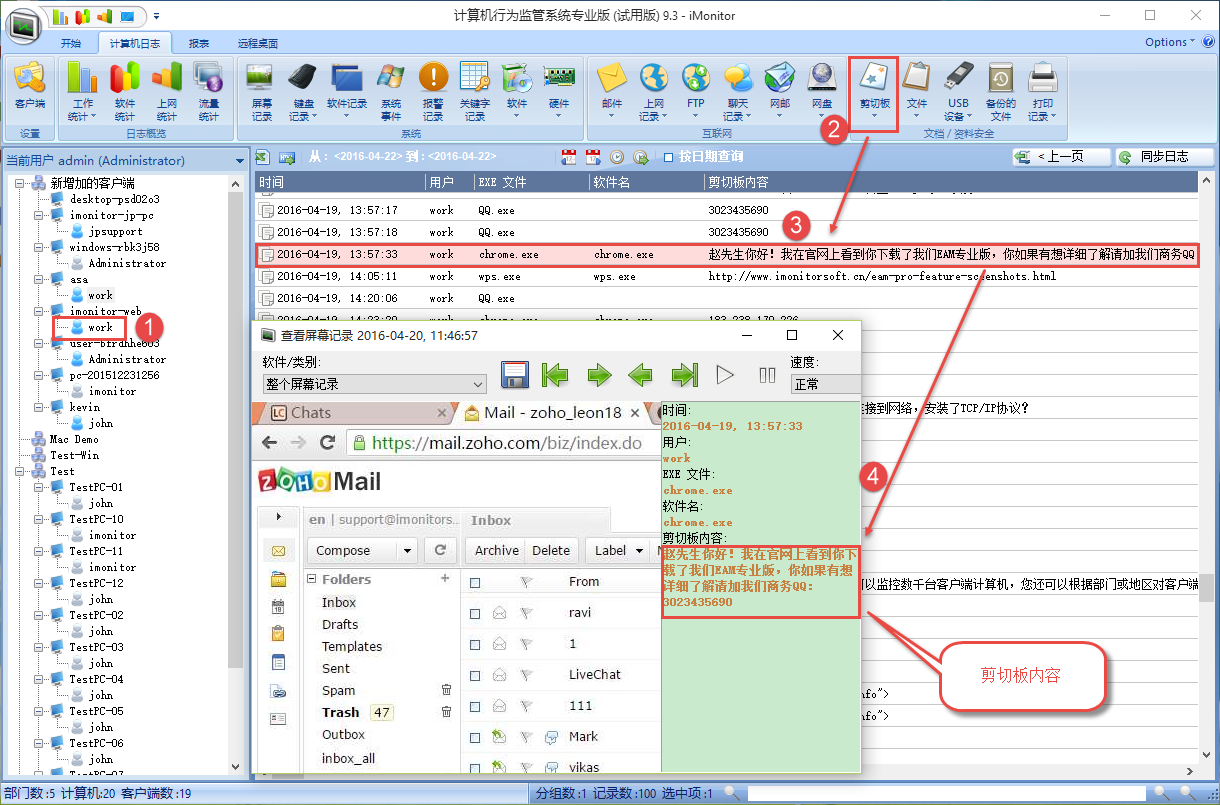1220x805 pixels.
Task: Open 报警记录 alert records
Action: coord(433,91)
